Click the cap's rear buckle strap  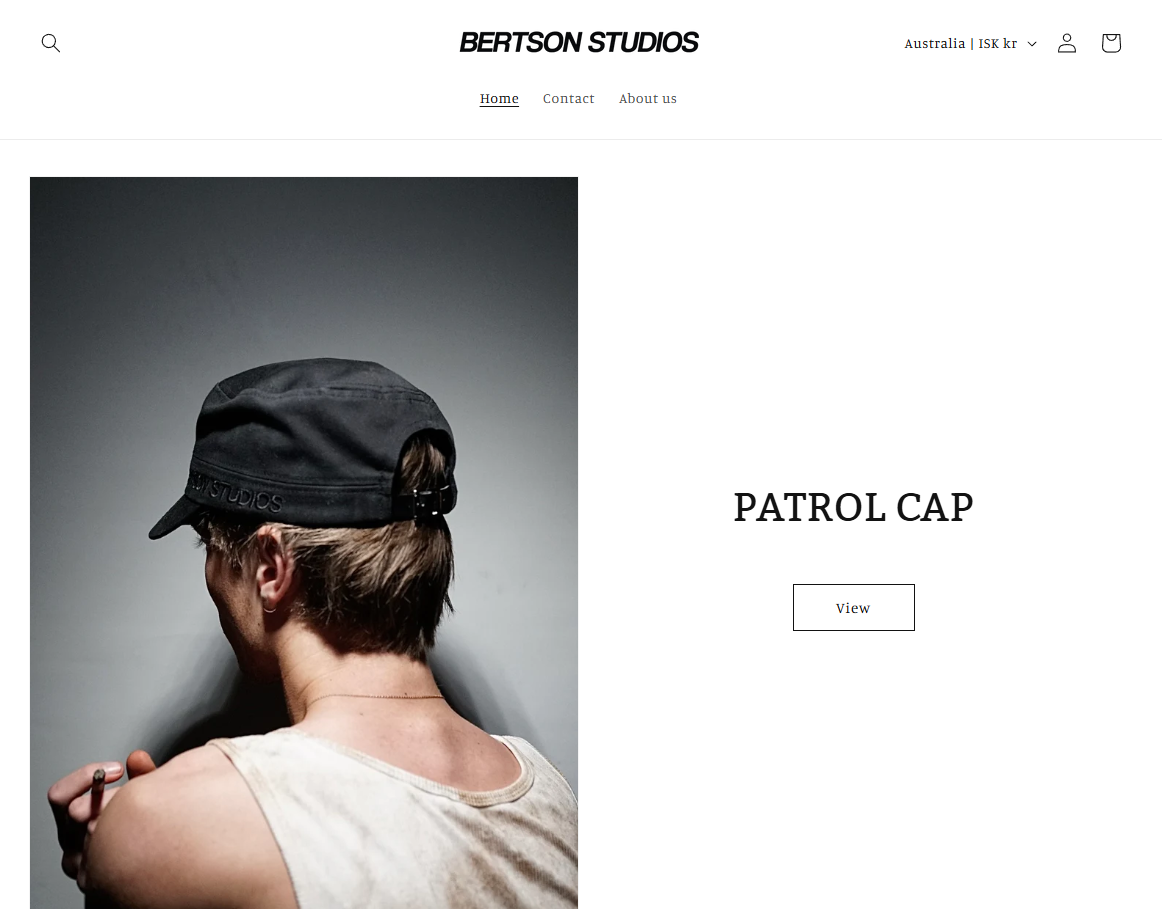click(x=425, y=502)
